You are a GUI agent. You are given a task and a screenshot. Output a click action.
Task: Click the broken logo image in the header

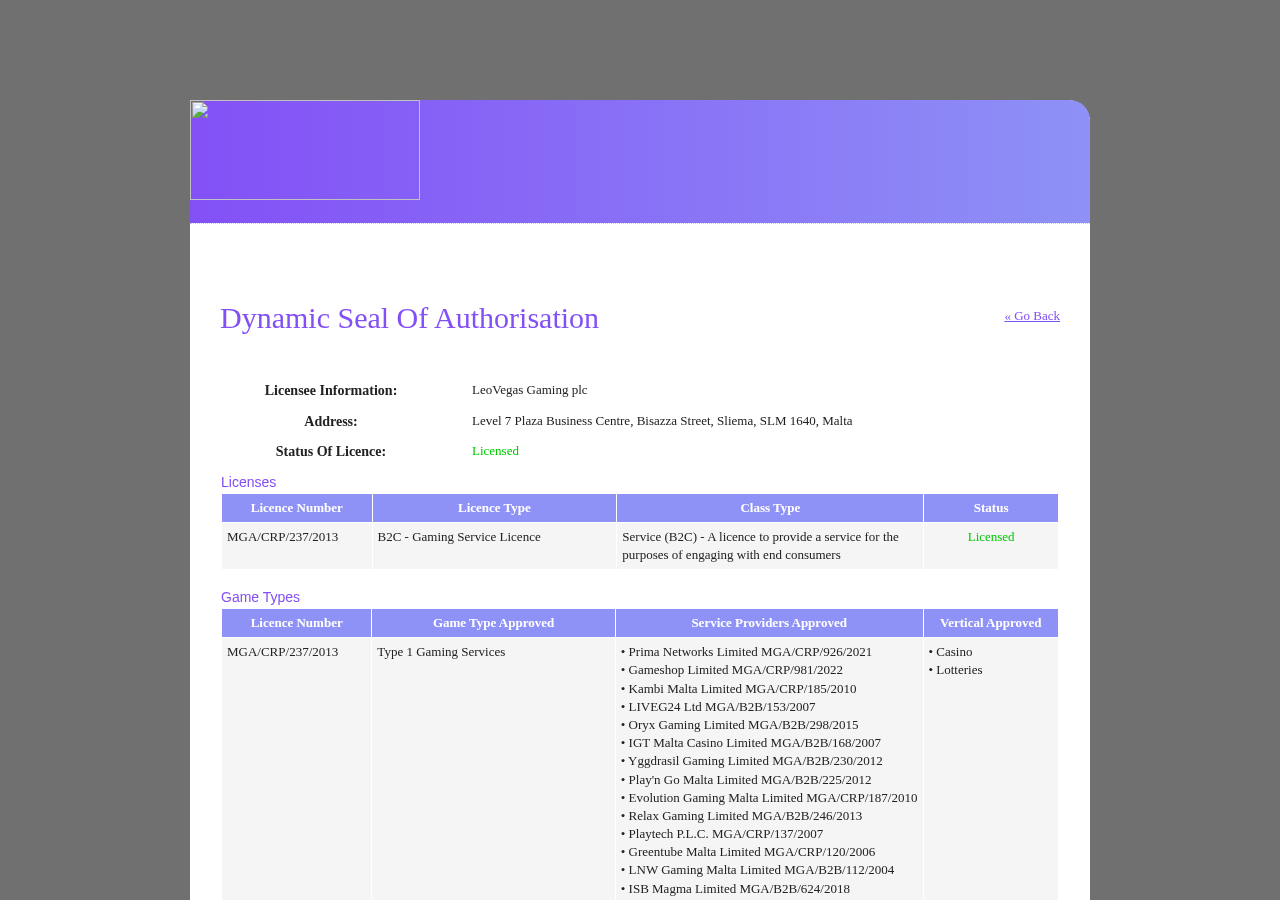[305, 150]
